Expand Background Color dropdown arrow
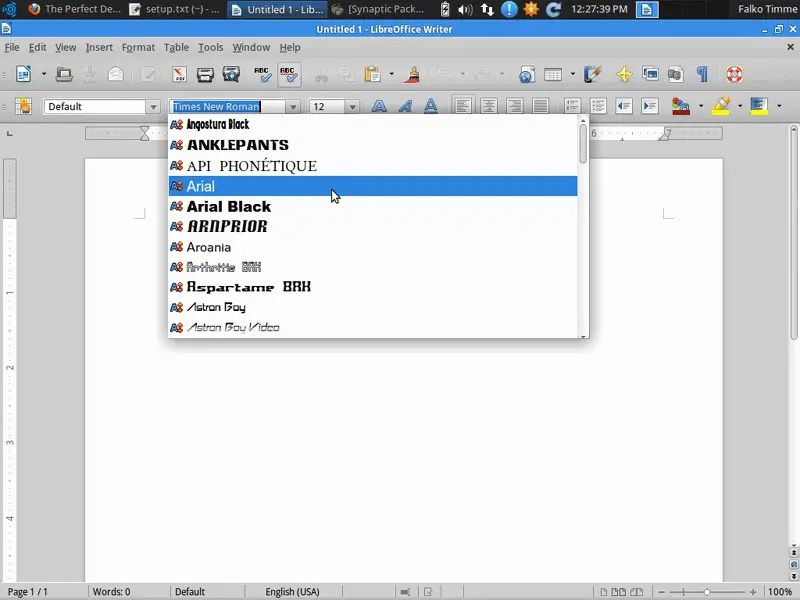Viewport: 800px width, 600px height. (x=779, y=106)
